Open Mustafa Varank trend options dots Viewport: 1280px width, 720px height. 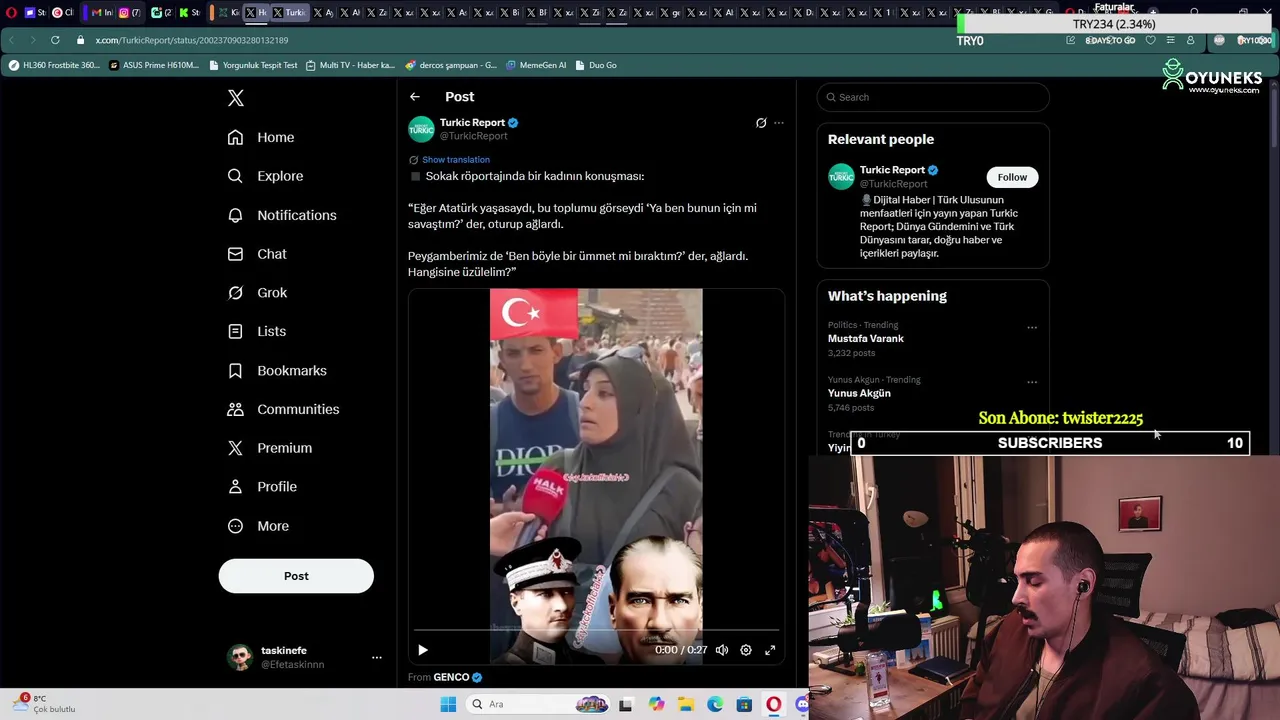click(1032, 327)
